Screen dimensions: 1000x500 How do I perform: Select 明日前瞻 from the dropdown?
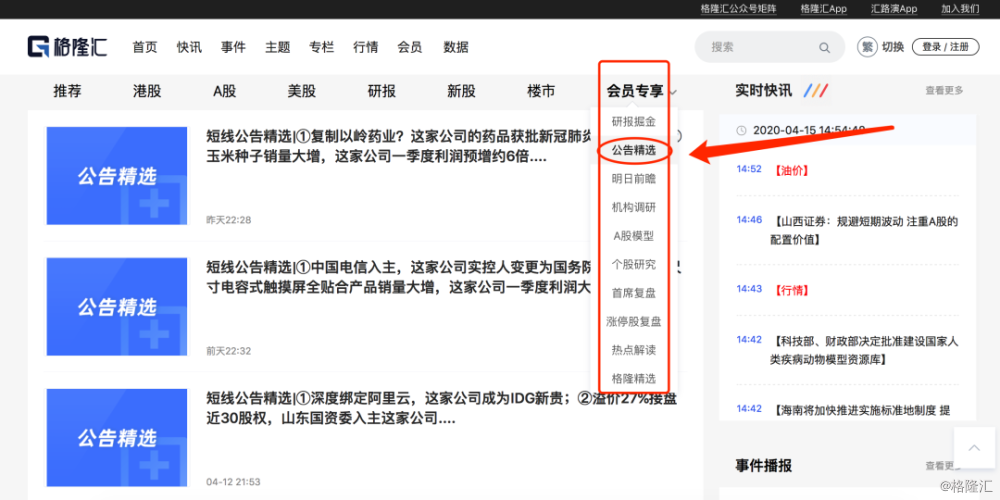click(x=633, y=179)
